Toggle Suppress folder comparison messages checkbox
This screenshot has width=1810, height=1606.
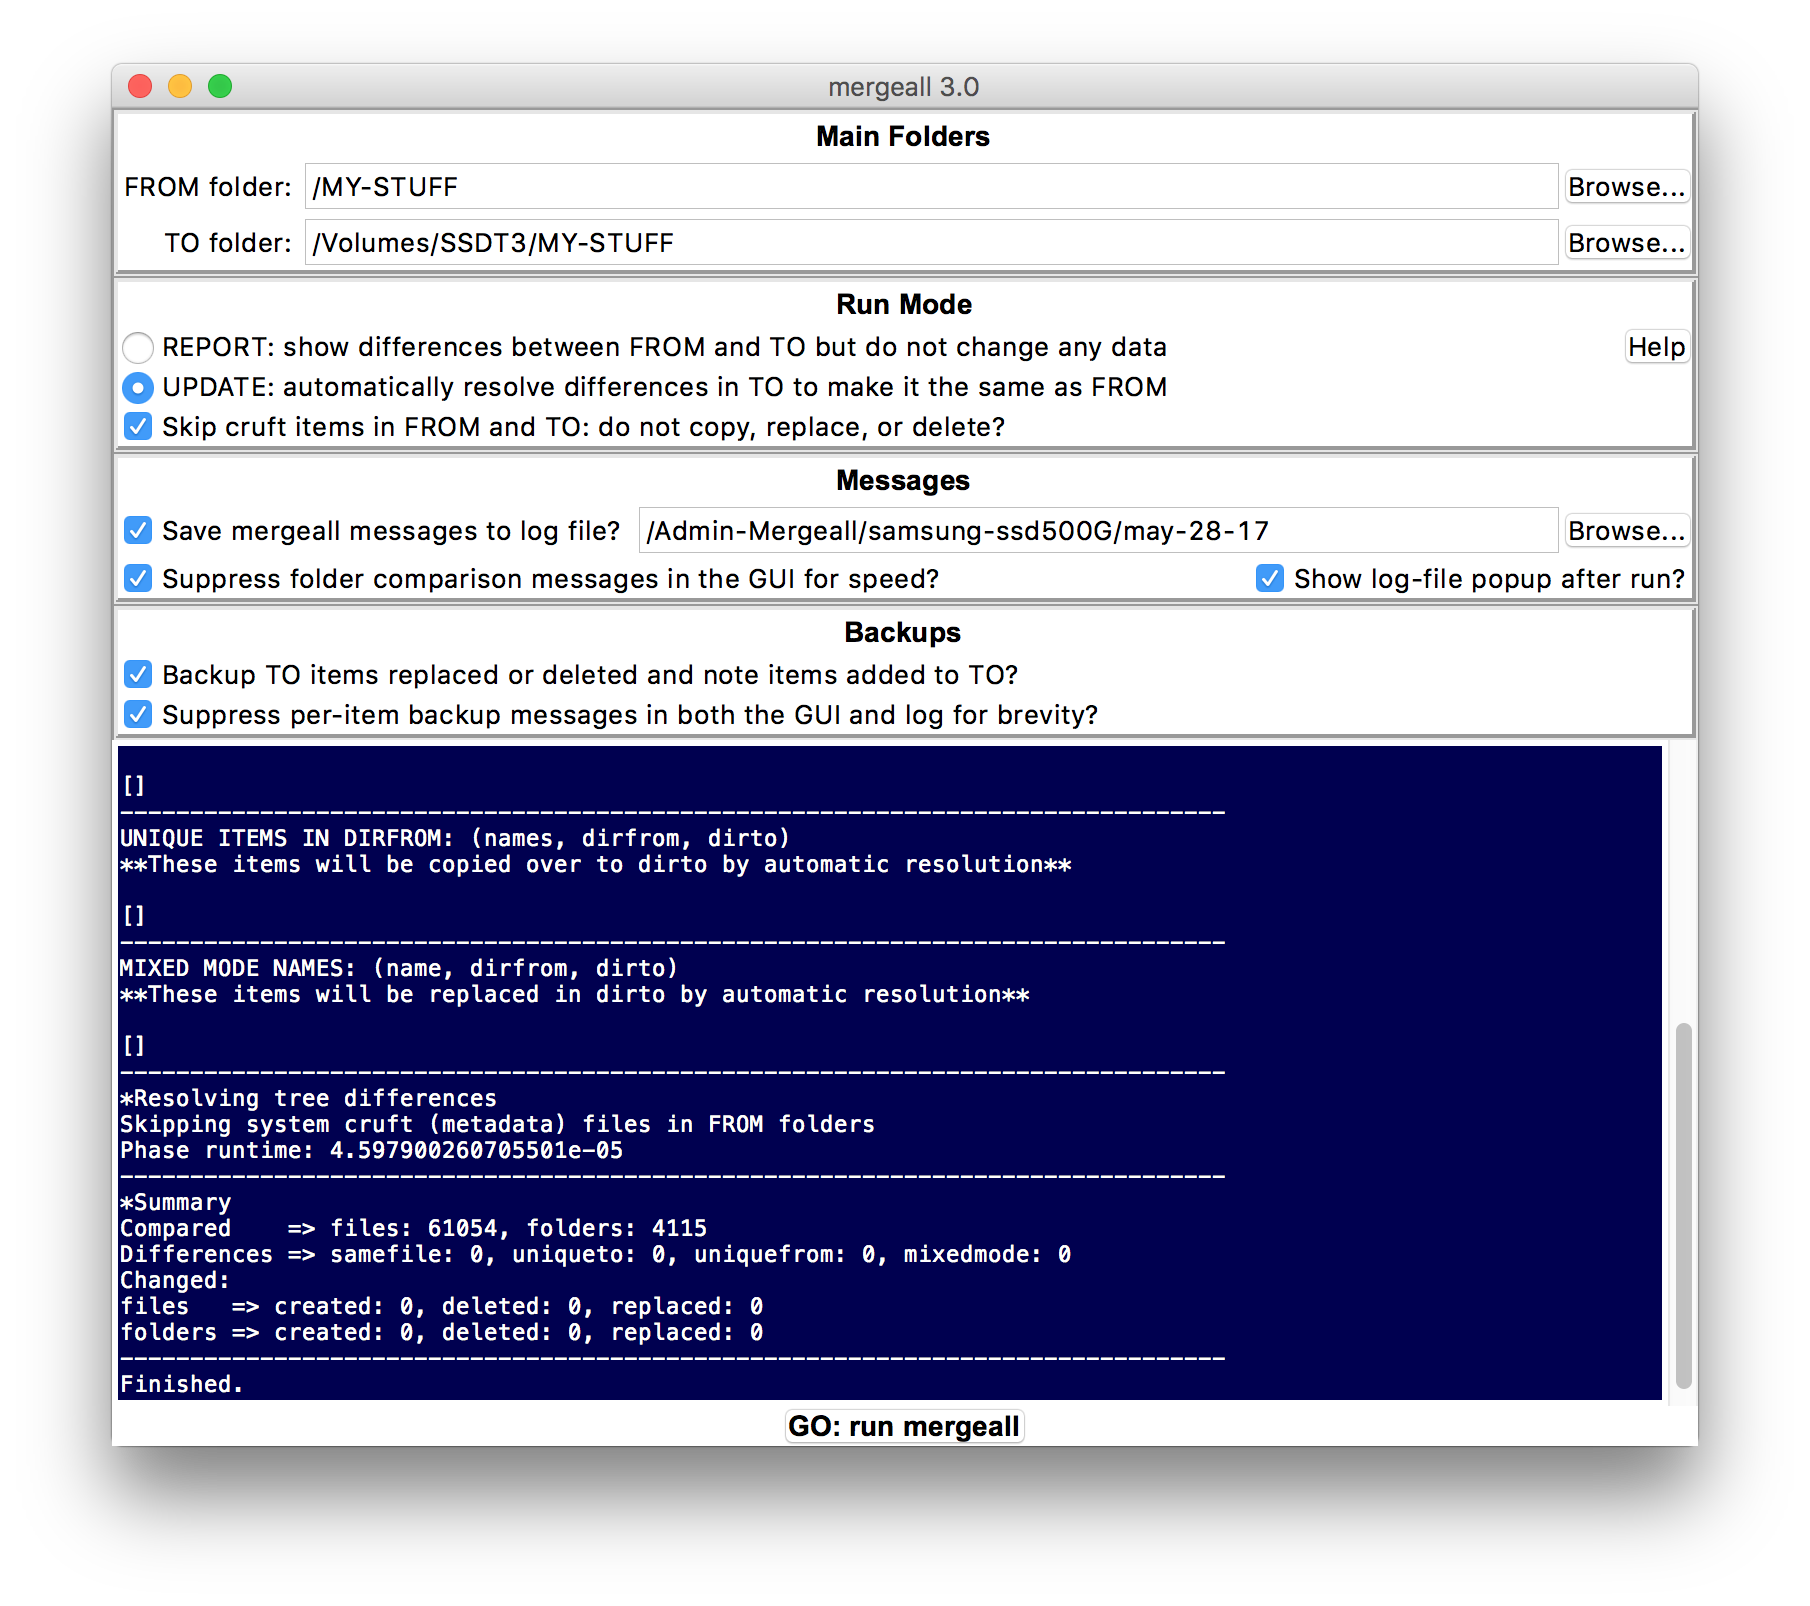tap(138, 579)
